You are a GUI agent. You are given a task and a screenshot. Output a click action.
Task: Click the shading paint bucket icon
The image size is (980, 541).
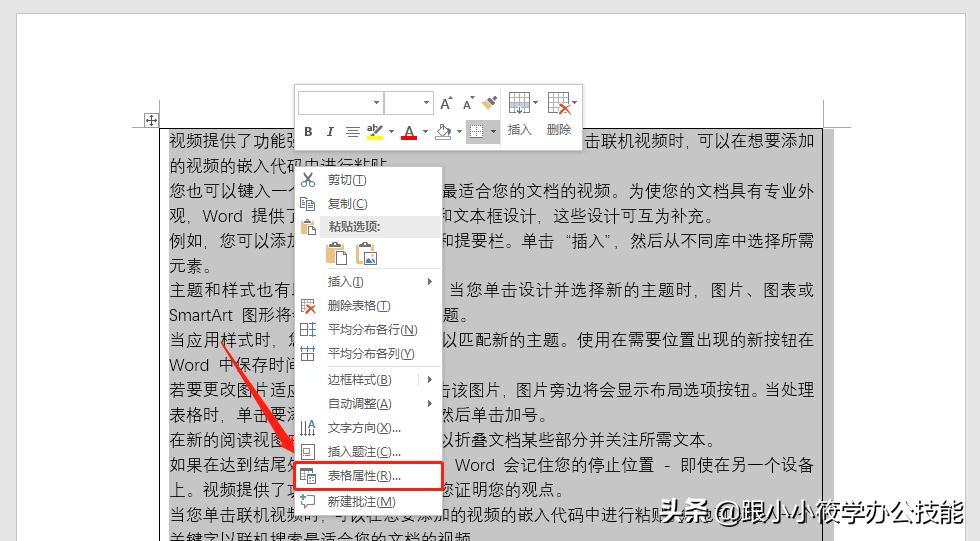[x=443, y=132]
